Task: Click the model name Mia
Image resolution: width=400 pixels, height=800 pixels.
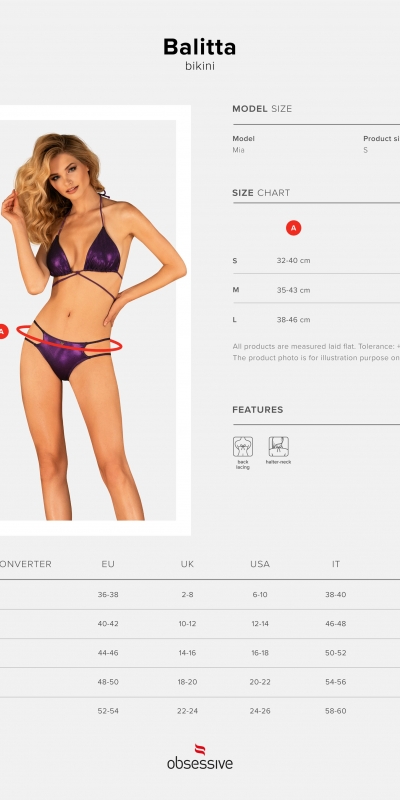Action: [238, 150]
